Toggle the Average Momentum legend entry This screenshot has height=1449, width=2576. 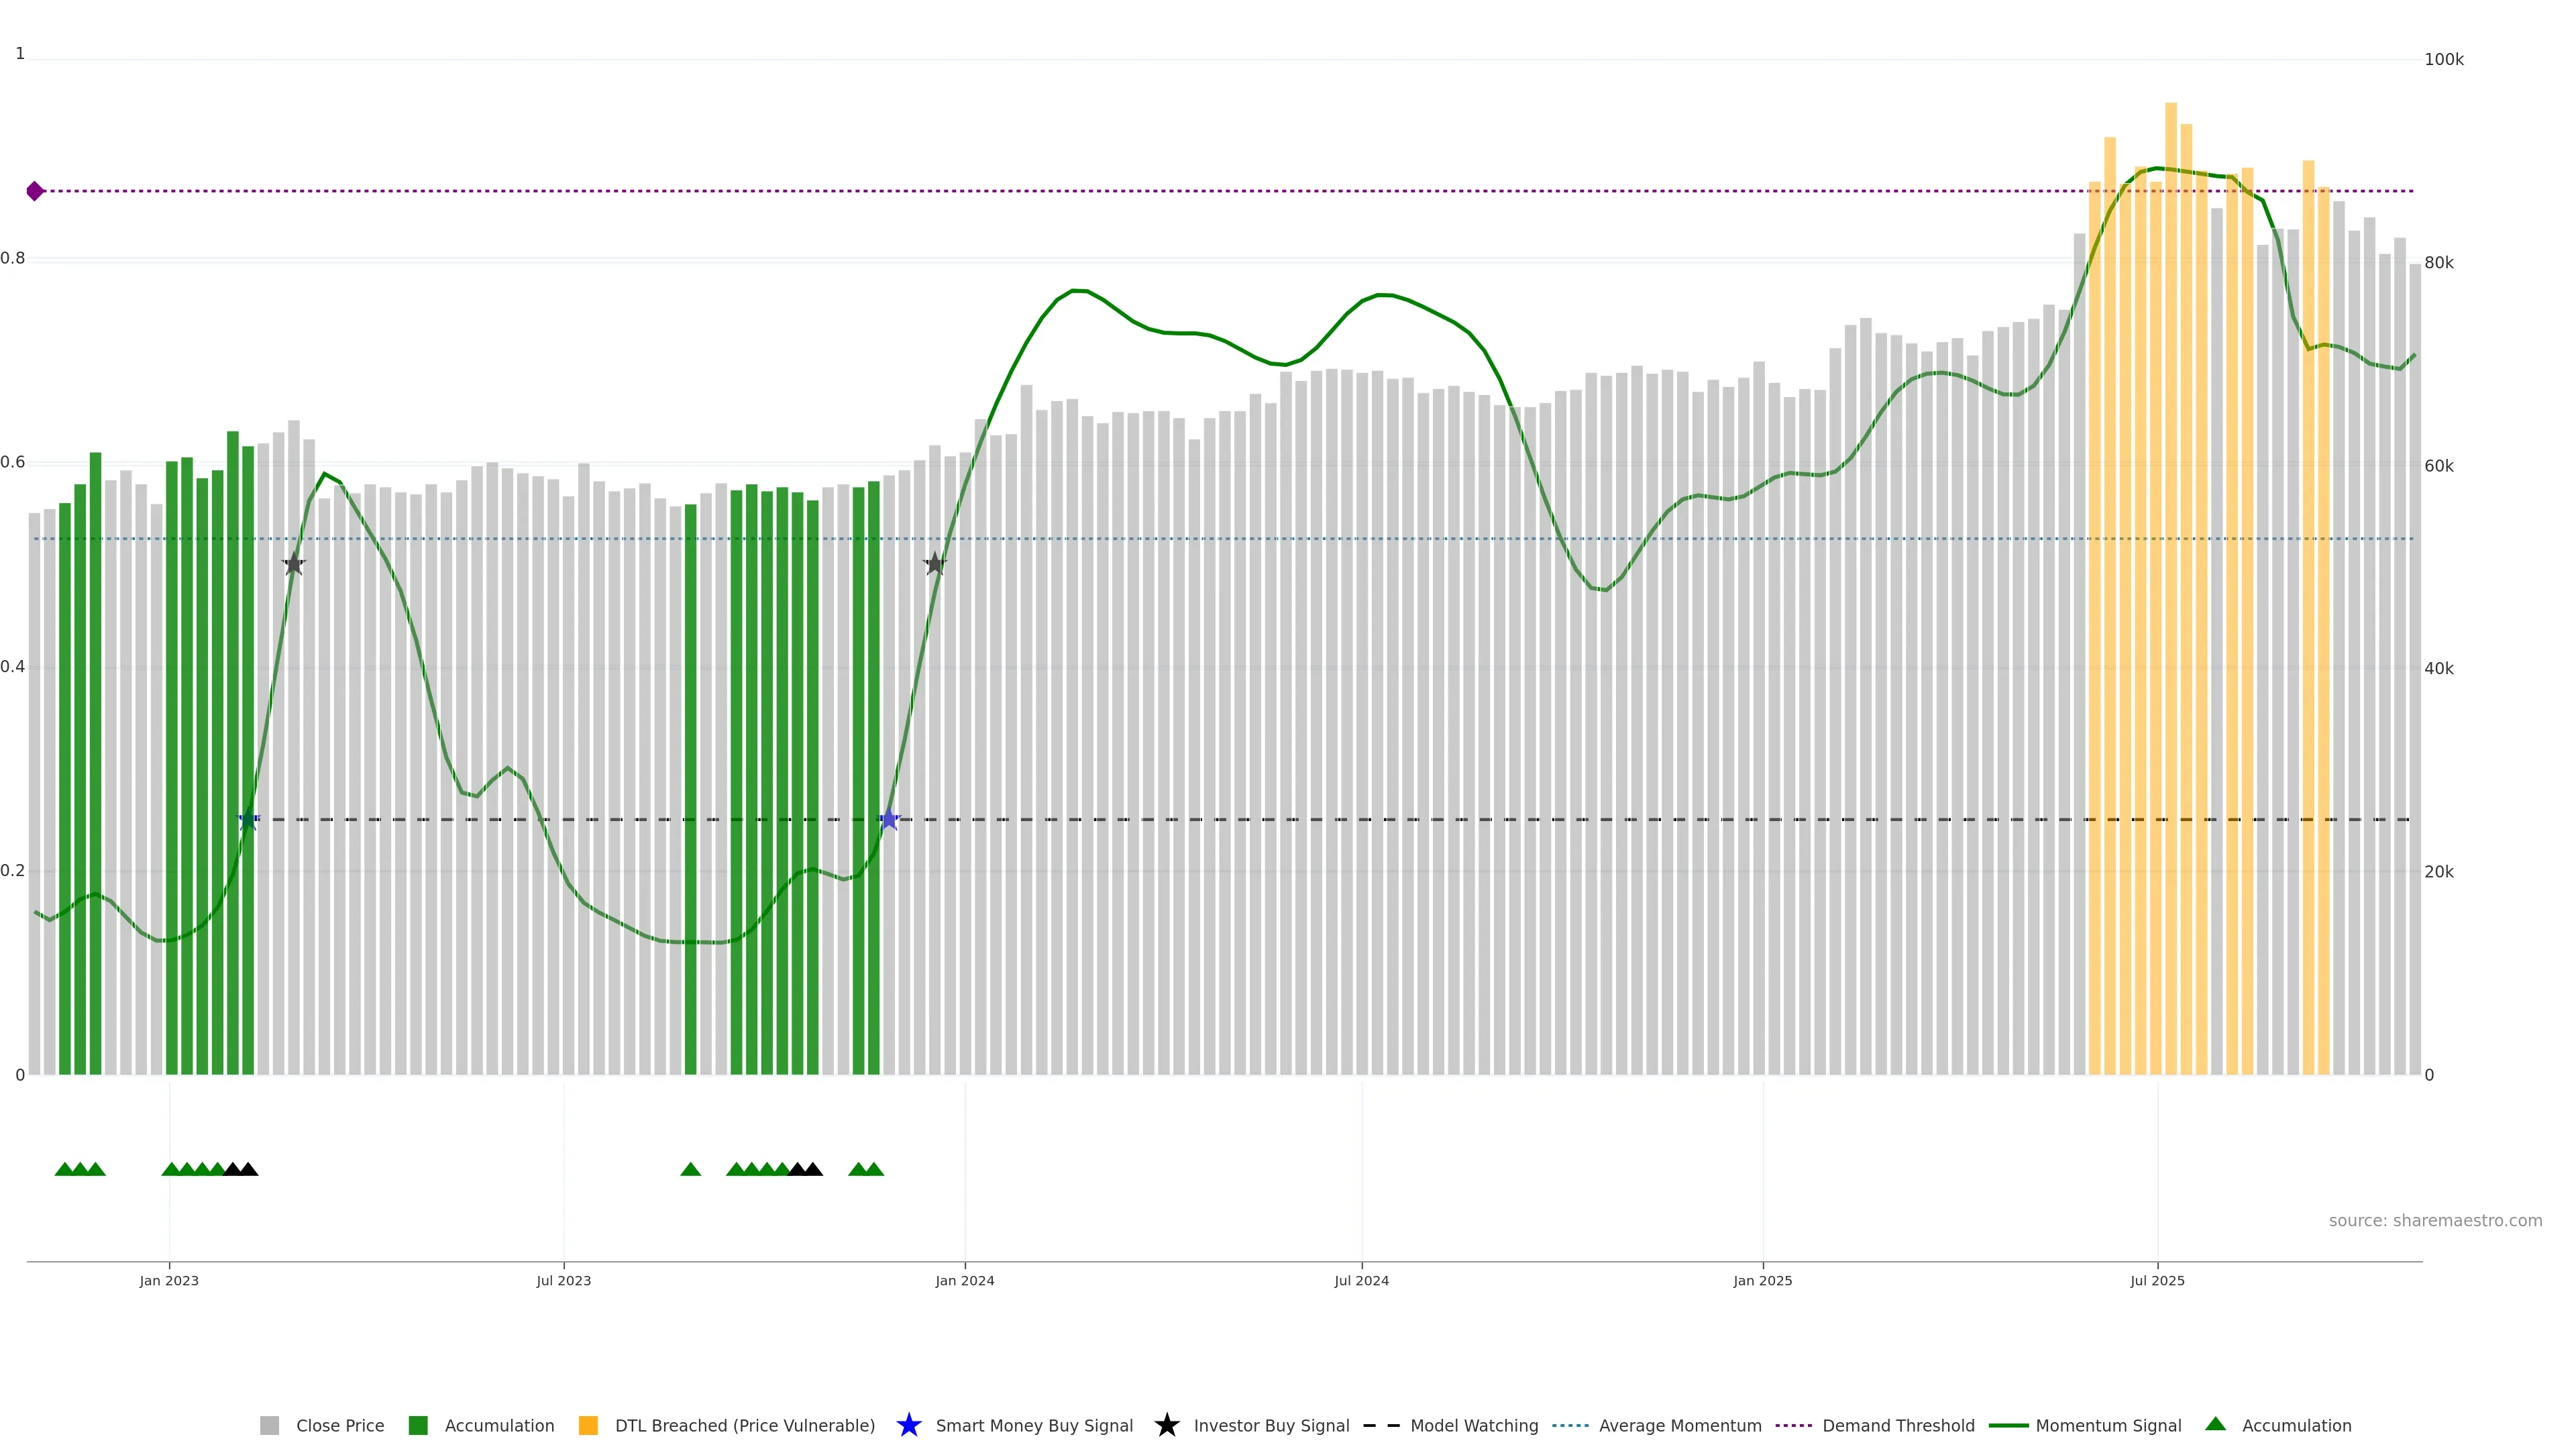pos(1679,1426)
